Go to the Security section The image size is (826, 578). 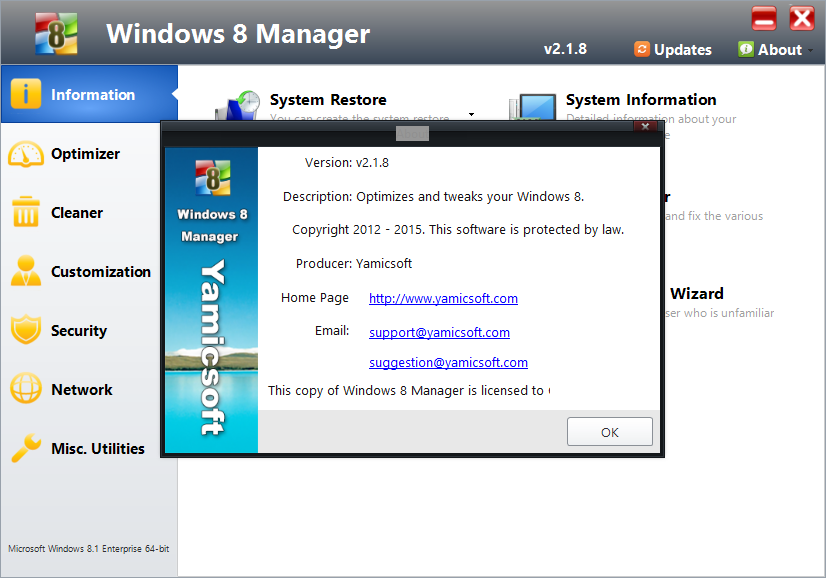click(x=79, y=331)
